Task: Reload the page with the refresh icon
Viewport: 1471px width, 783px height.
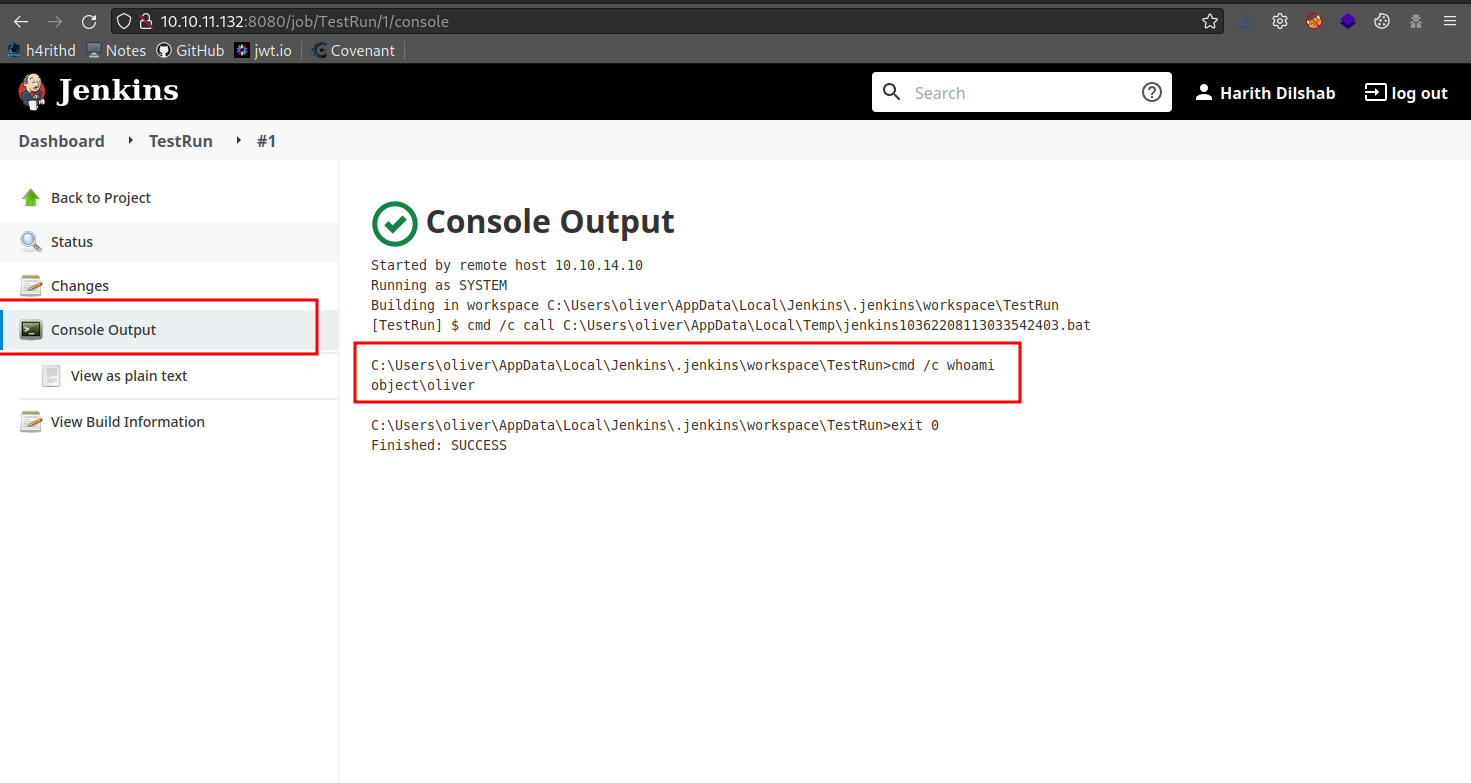Action: (89, 21)
